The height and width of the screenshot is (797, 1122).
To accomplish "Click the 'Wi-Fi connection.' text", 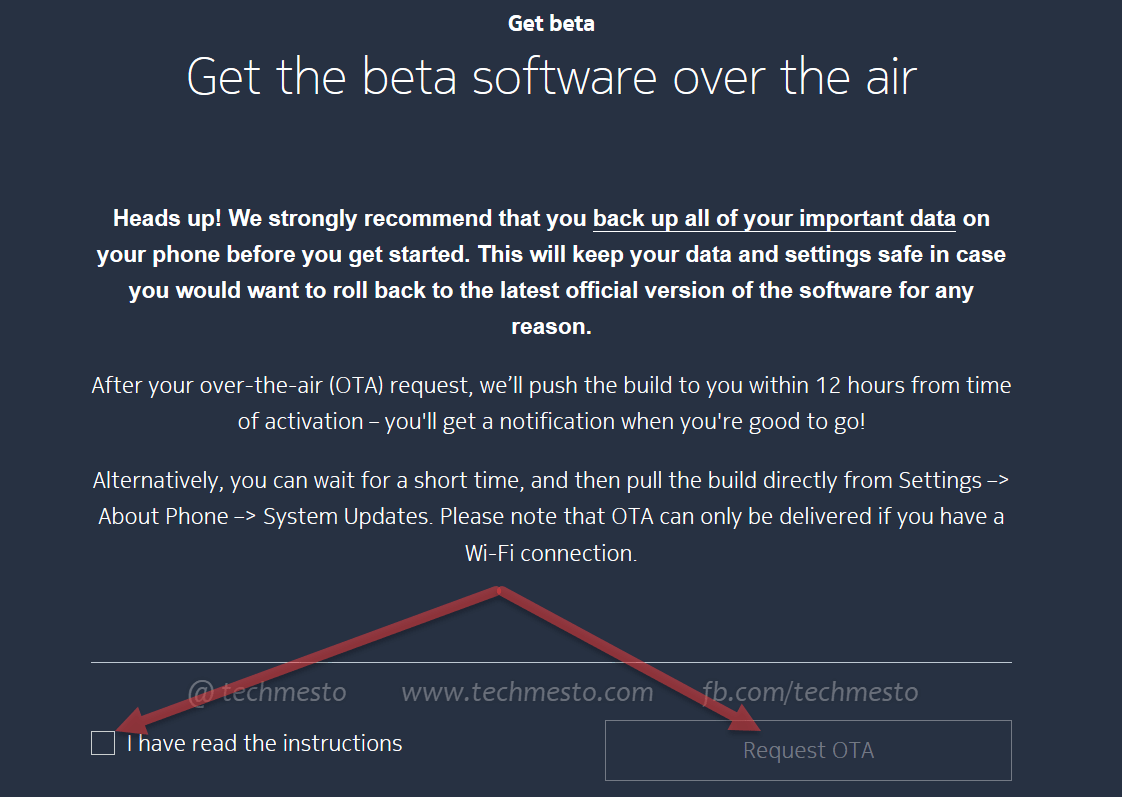I will coord(551,553).
